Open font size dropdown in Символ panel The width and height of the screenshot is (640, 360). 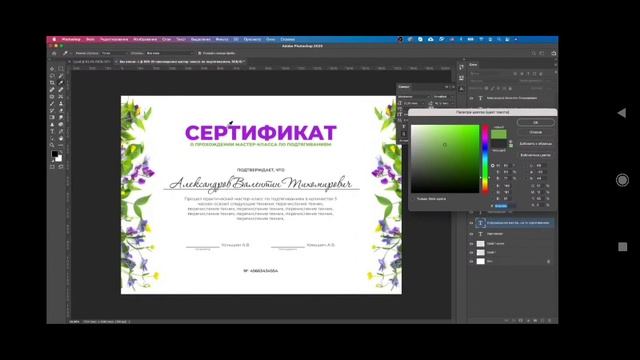414,104
